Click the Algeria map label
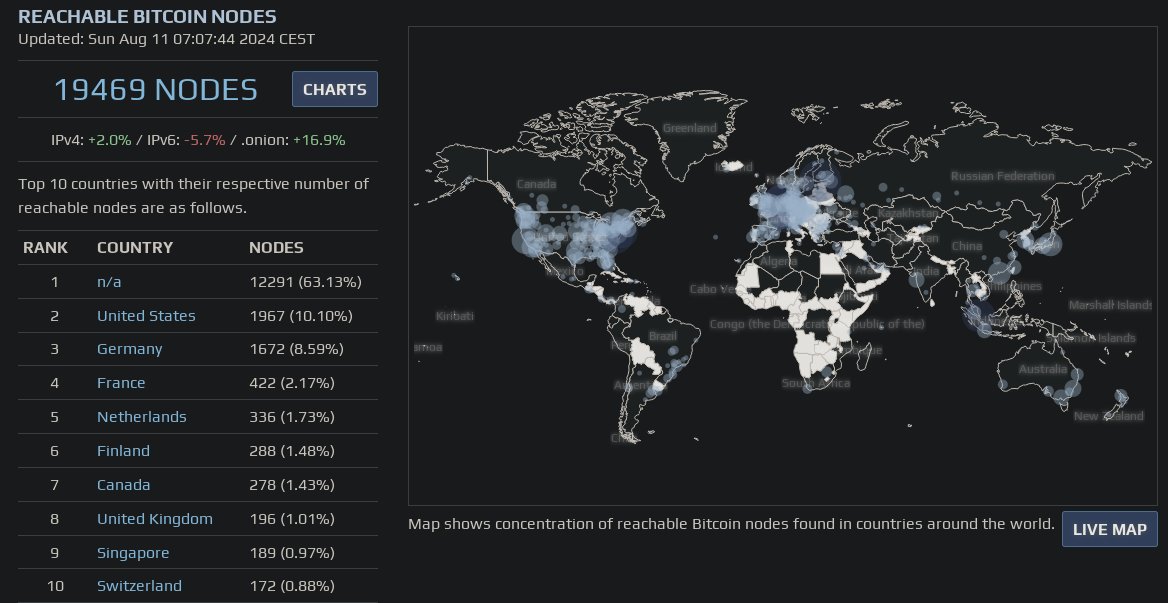The height and width of the screenshot is (603, 1168). (x=778, y=261)
